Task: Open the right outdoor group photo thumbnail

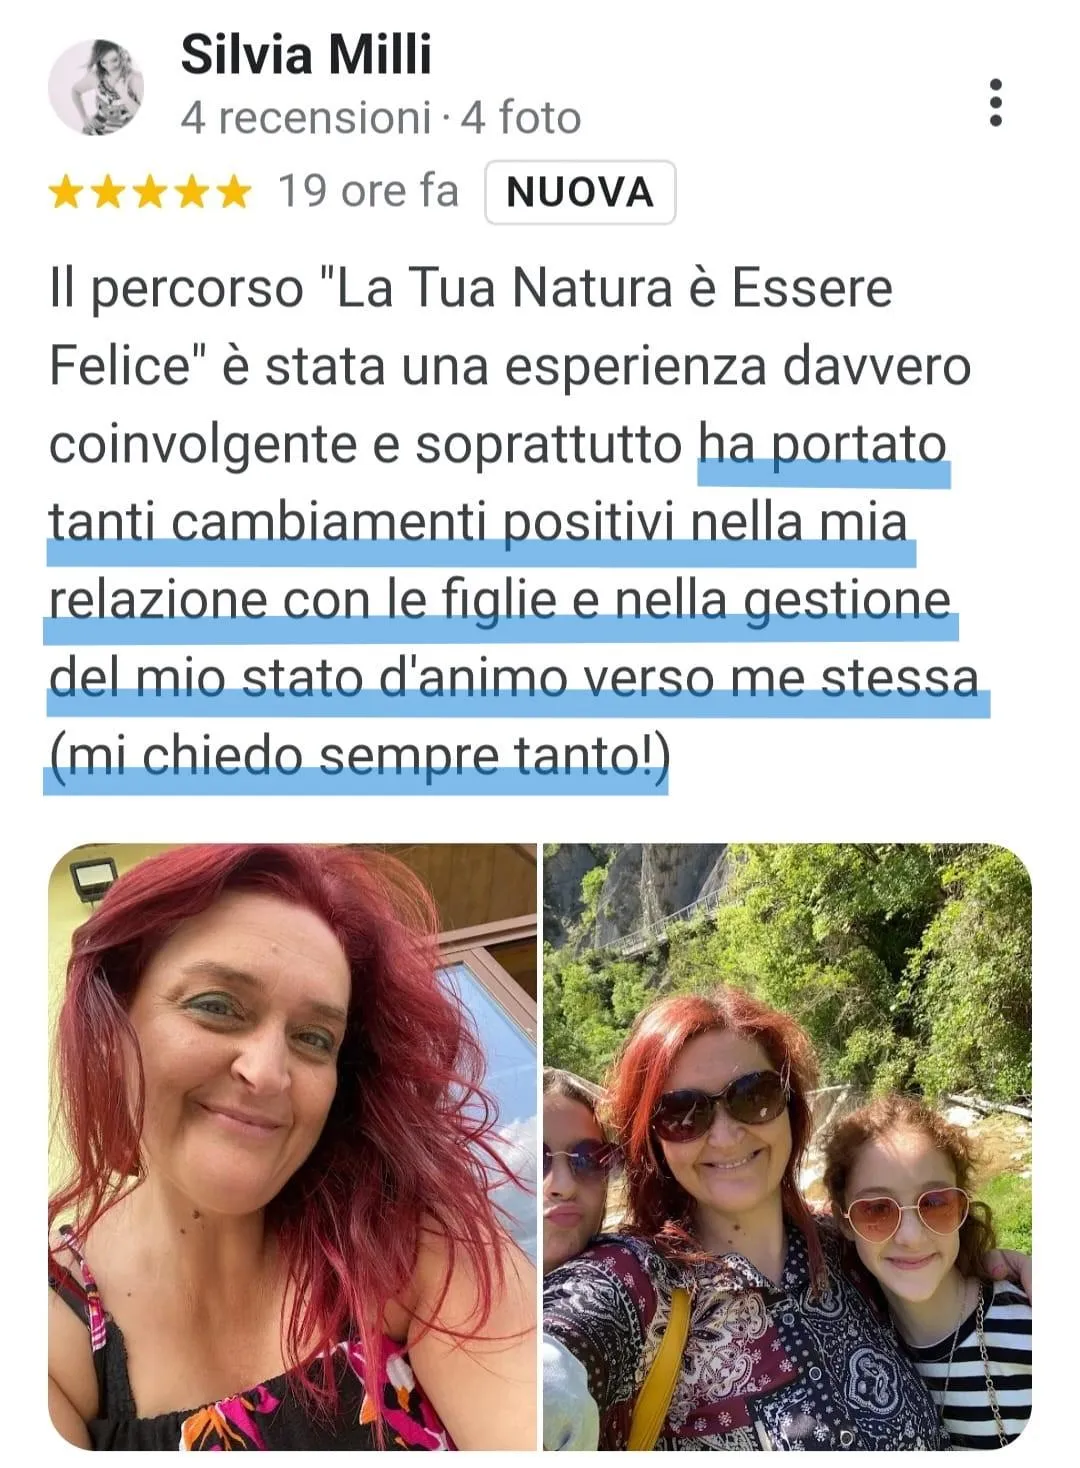Action: [788, 1147]
